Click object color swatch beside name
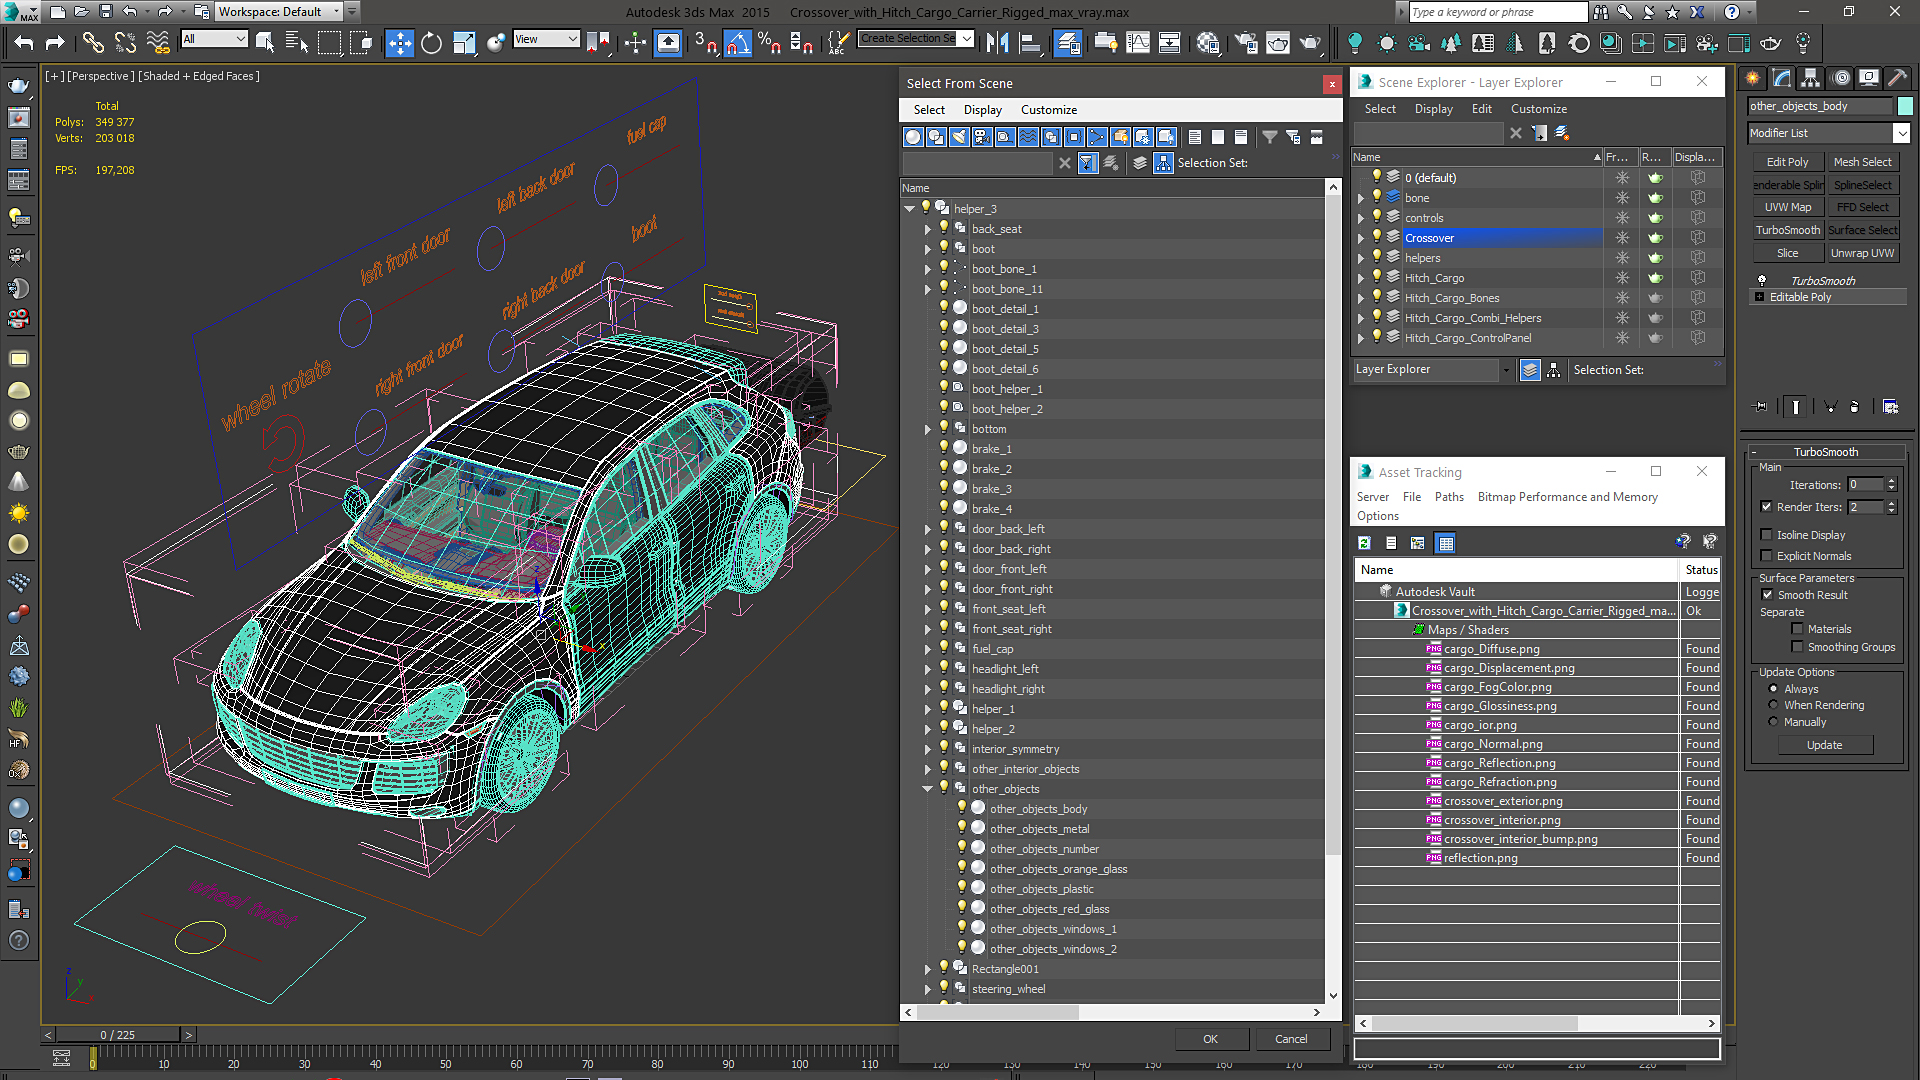 point(1904,106)
